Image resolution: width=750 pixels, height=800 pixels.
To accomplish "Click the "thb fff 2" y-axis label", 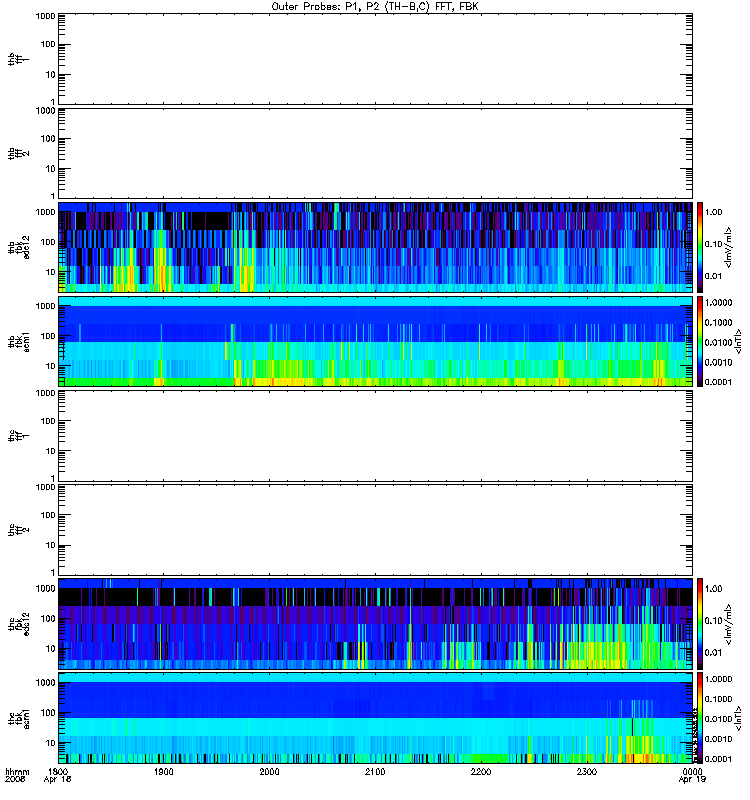I will tap(18, 154).
